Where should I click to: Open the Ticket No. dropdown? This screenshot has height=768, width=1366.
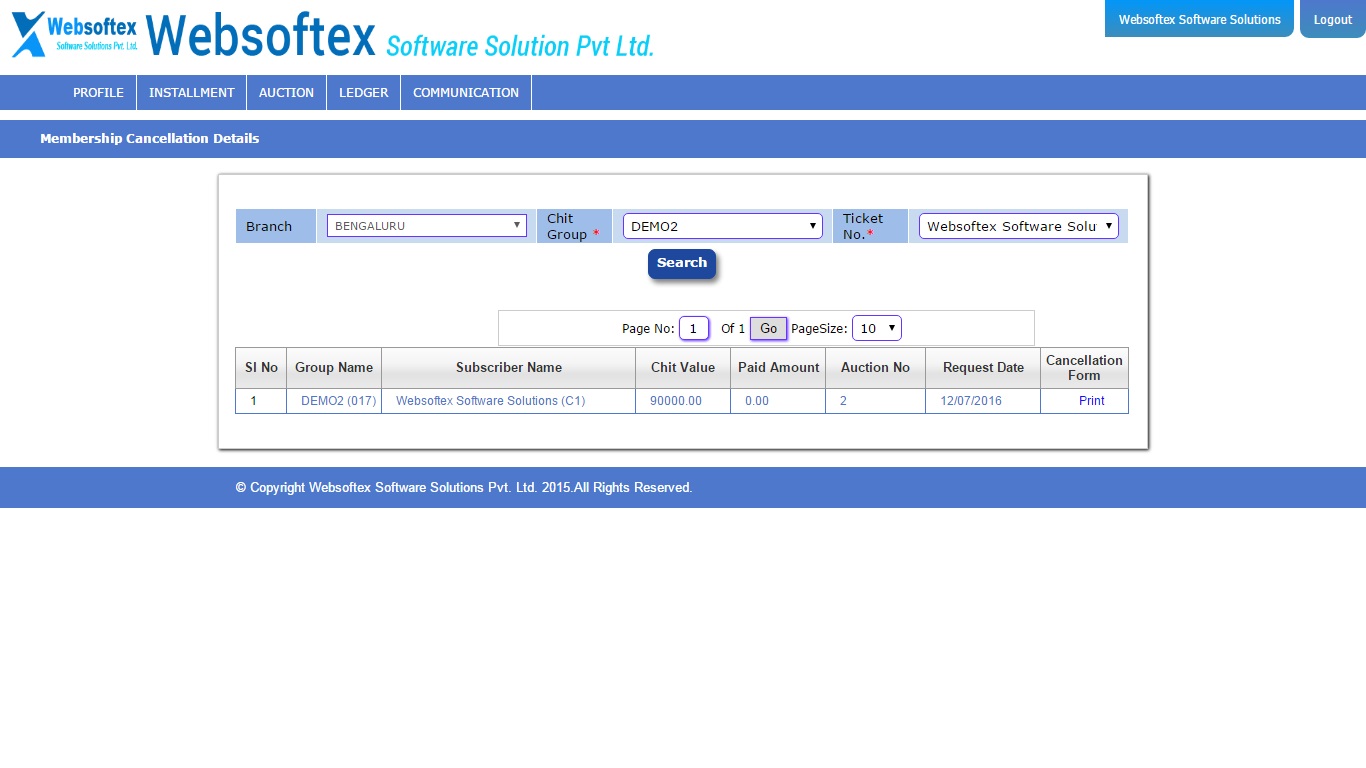(x=1019, y=226)
